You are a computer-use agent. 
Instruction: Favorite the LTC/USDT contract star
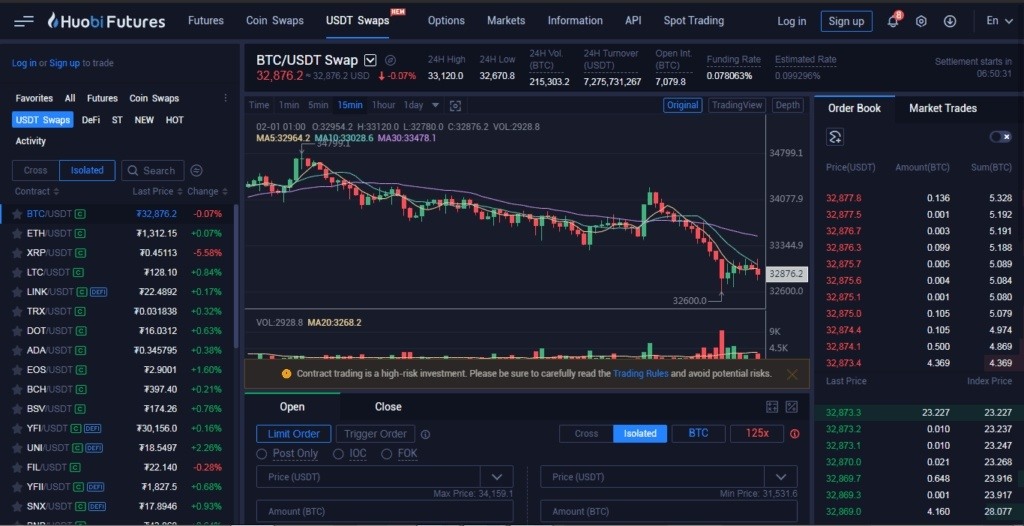pos(18,272)
